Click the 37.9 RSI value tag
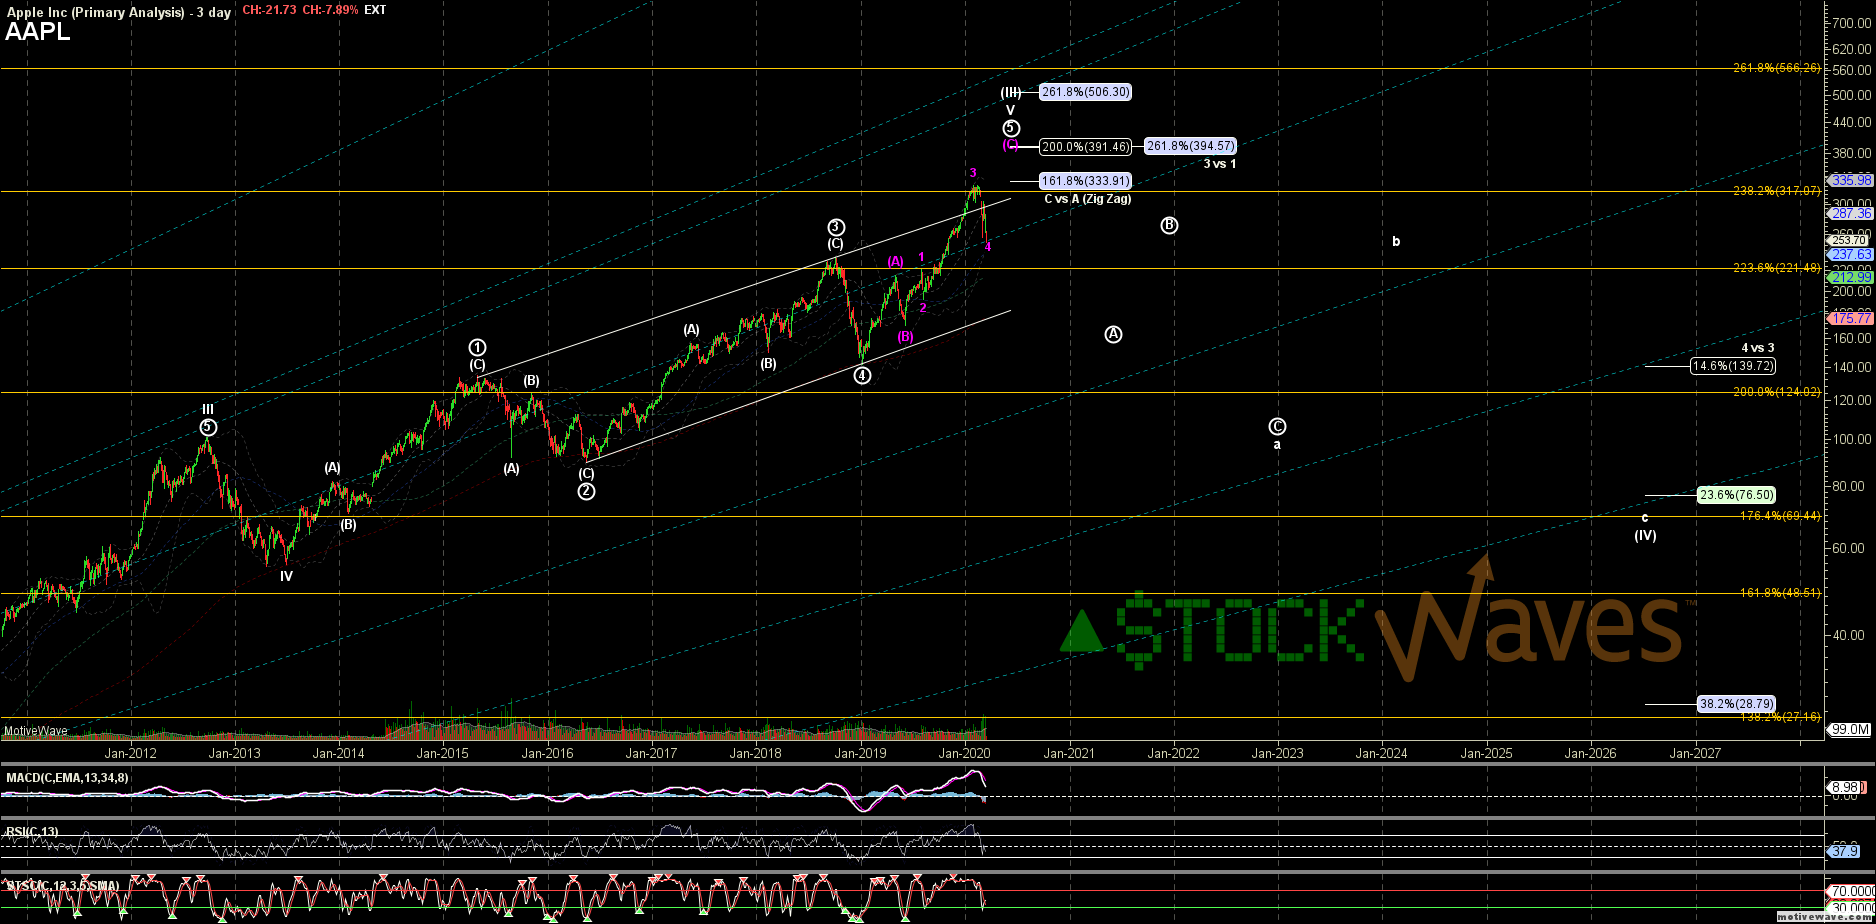 tap(1844, 852)
